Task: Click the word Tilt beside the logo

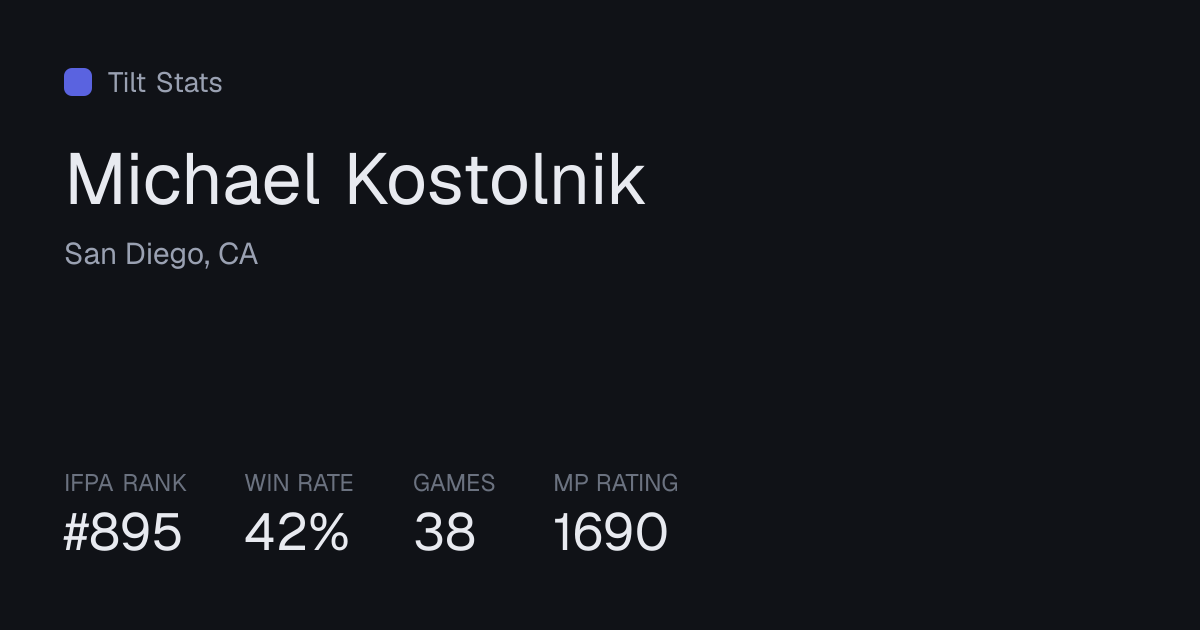Action: pos(127,82)
